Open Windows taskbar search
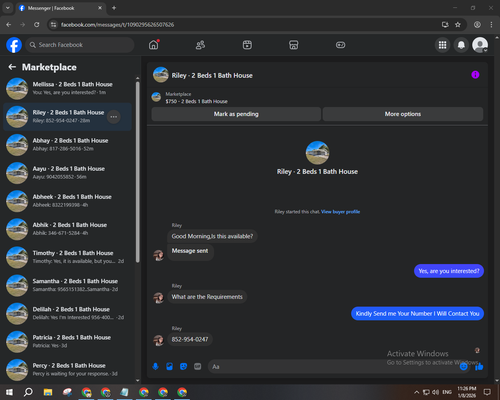The image size is (500, 400). click(x=28, y=392)
